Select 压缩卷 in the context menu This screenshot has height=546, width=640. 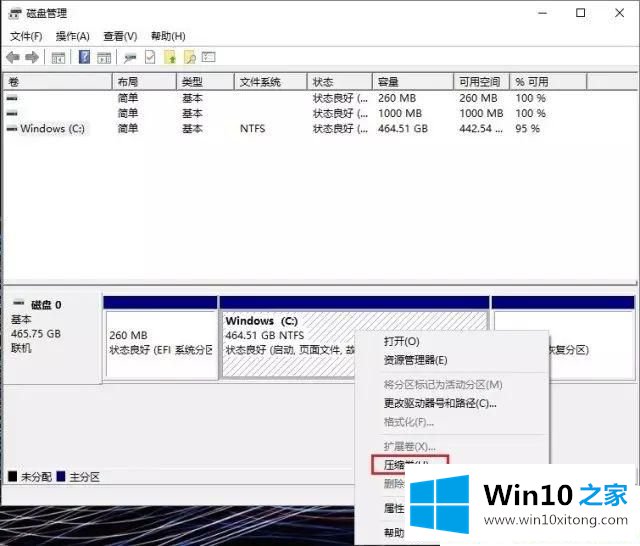(410, 465)
